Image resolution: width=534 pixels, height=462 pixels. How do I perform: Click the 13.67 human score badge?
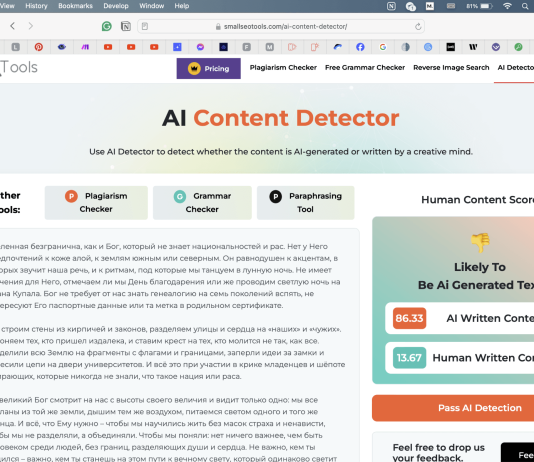(x=409, y=358)
